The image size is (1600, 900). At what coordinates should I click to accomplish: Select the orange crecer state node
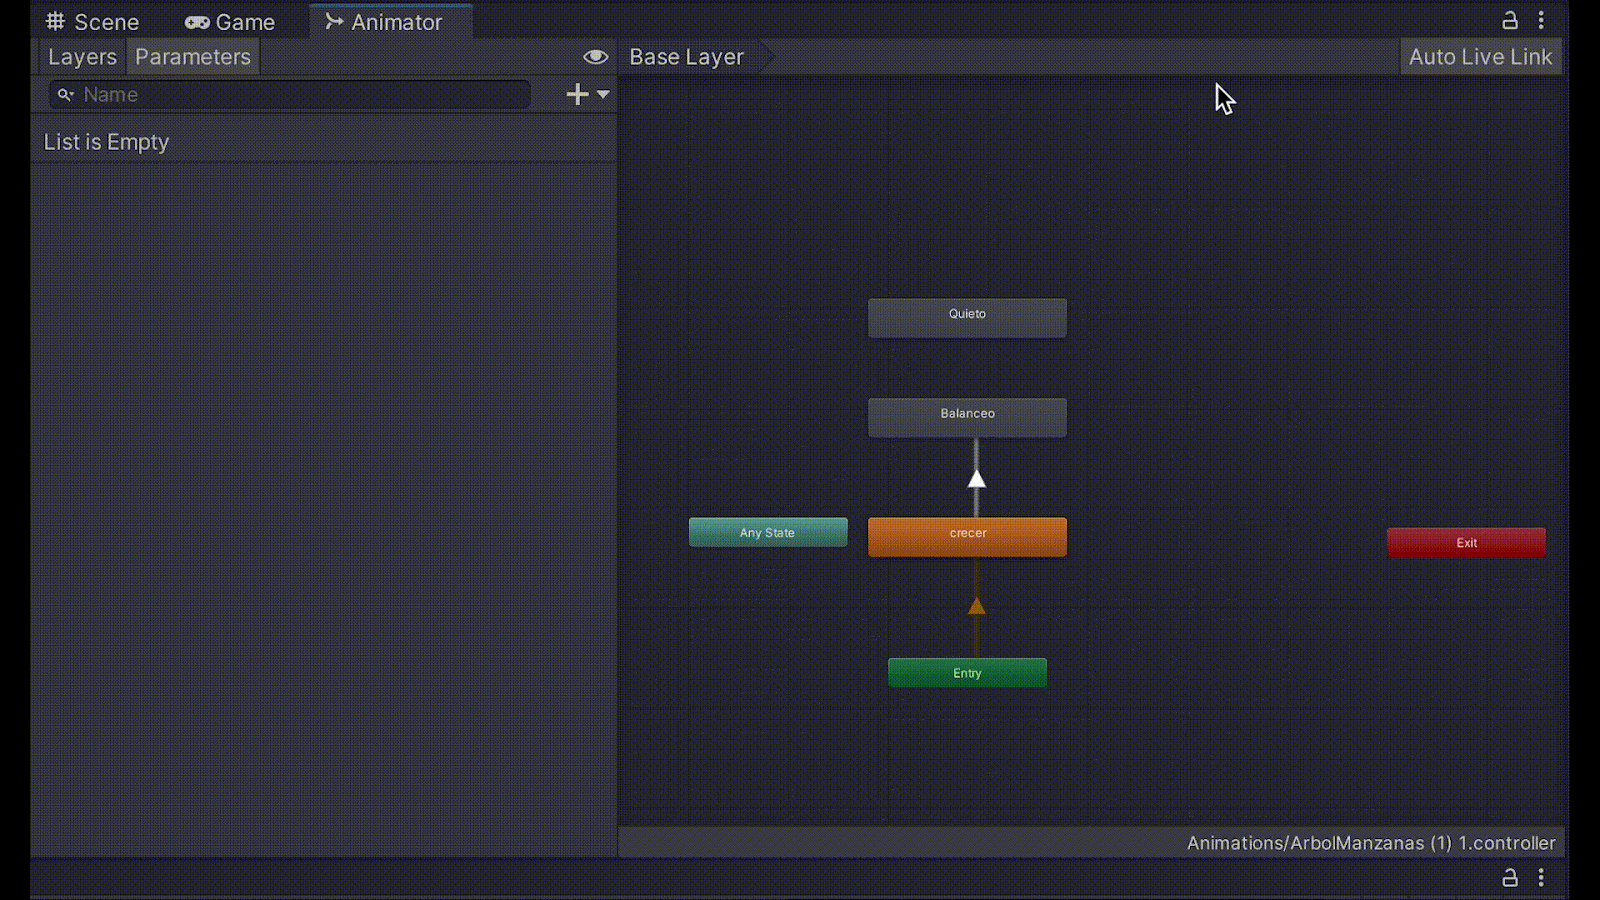[967, 537]
